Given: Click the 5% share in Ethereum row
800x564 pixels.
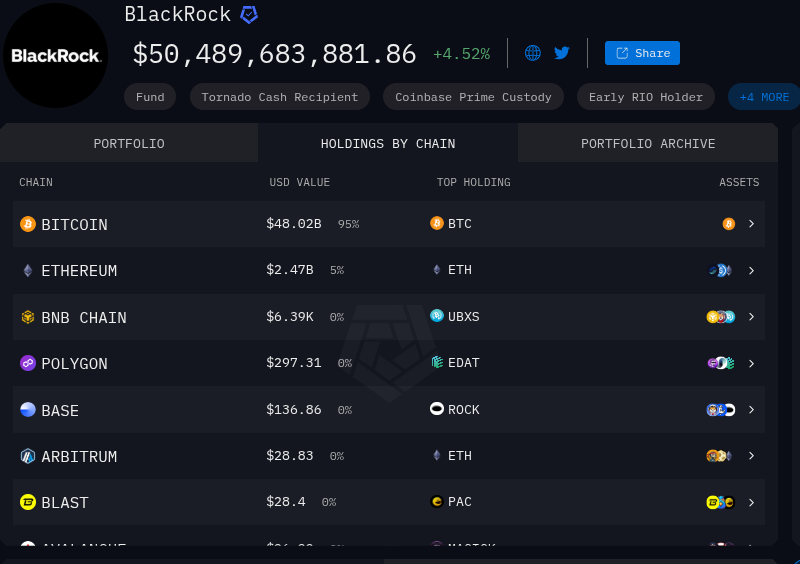Looking at the screenshot, I should pyautogui.click(x=337, y=270).
